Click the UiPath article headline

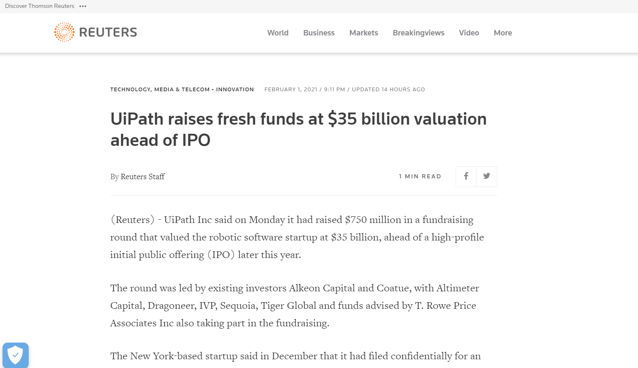point(298,129)
